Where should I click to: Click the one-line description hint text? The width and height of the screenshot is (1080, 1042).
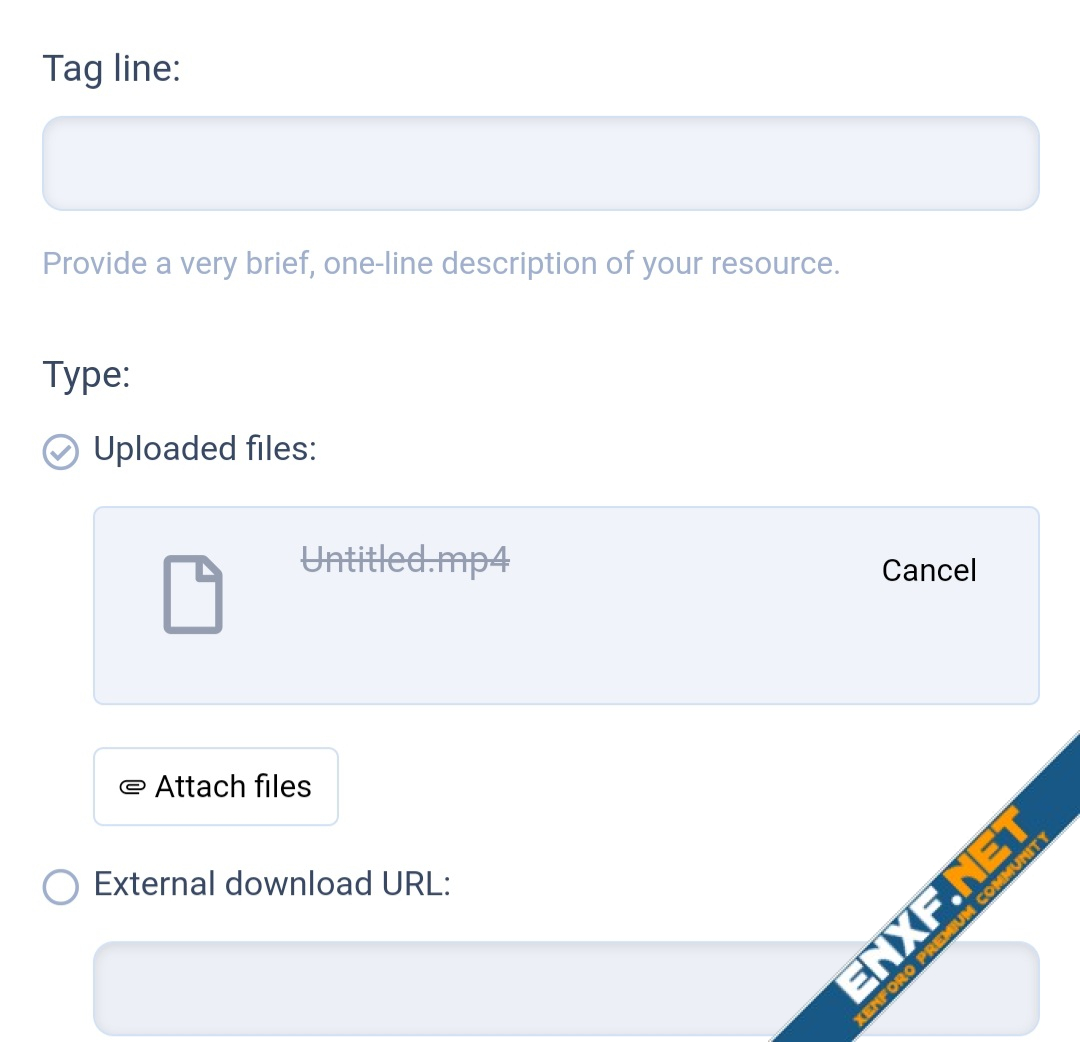440,264
